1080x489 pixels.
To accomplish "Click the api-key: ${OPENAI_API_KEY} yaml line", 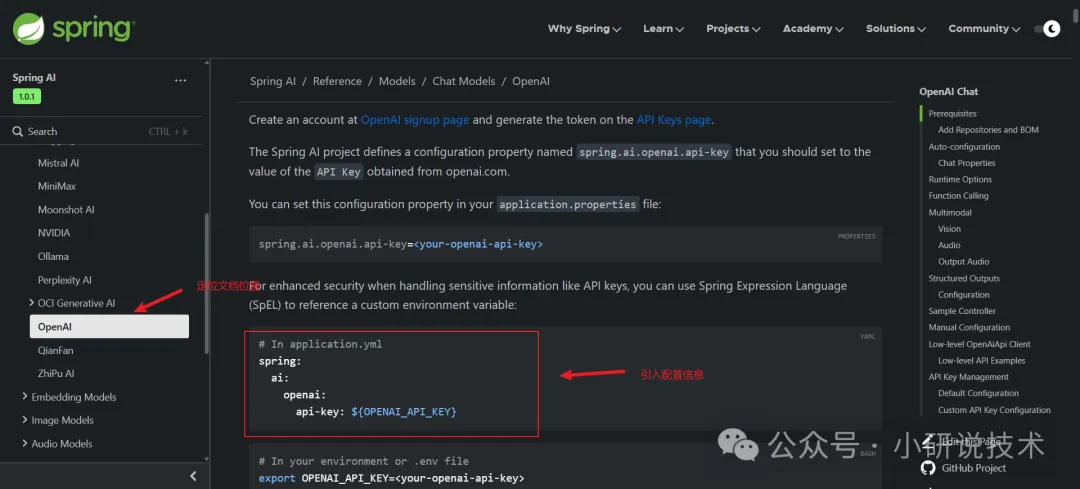I will pyautogui.click(x=376, y=412).
